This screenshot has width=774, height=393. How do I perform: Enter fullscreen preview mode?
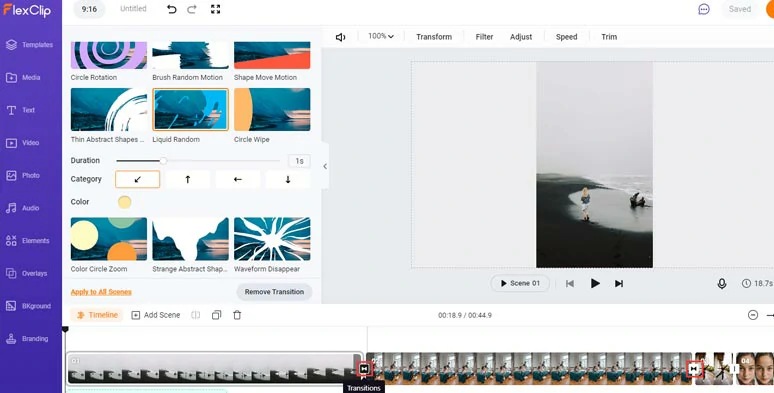click(215, 9)
